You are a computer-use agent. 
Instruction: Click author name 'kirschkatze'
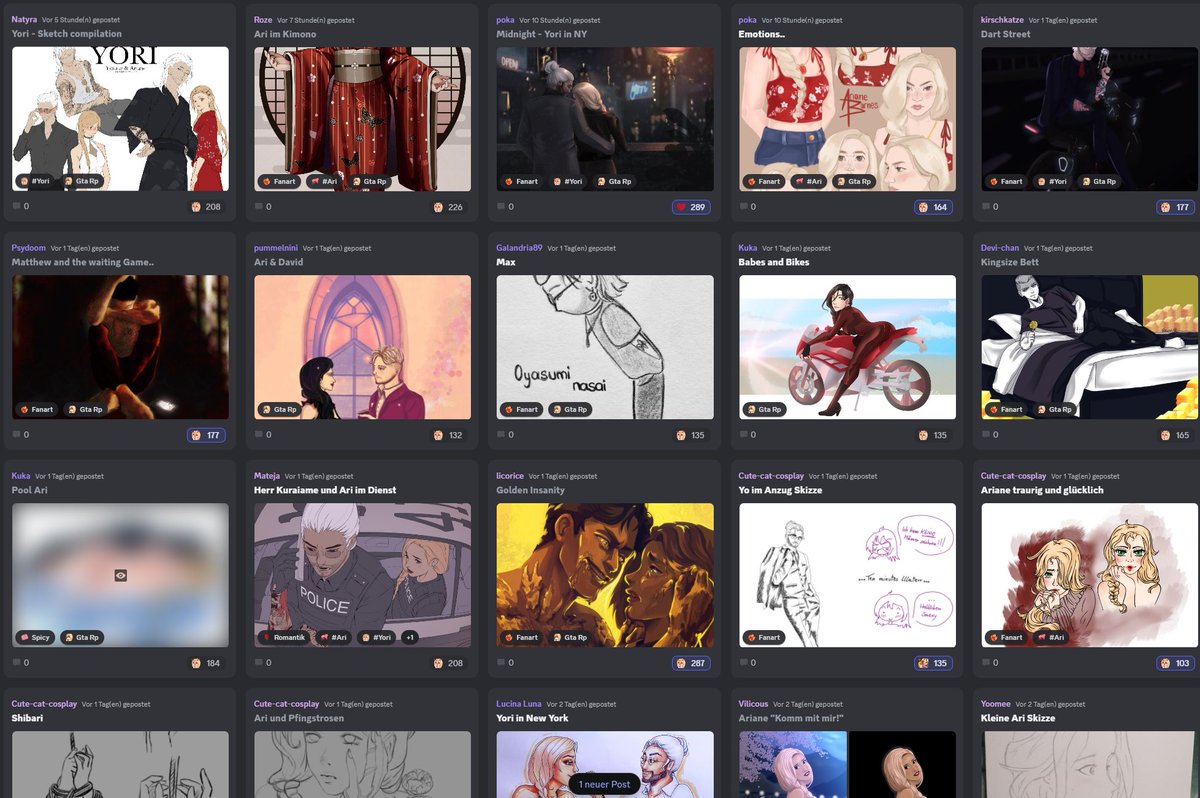(x=1003, y=20)
